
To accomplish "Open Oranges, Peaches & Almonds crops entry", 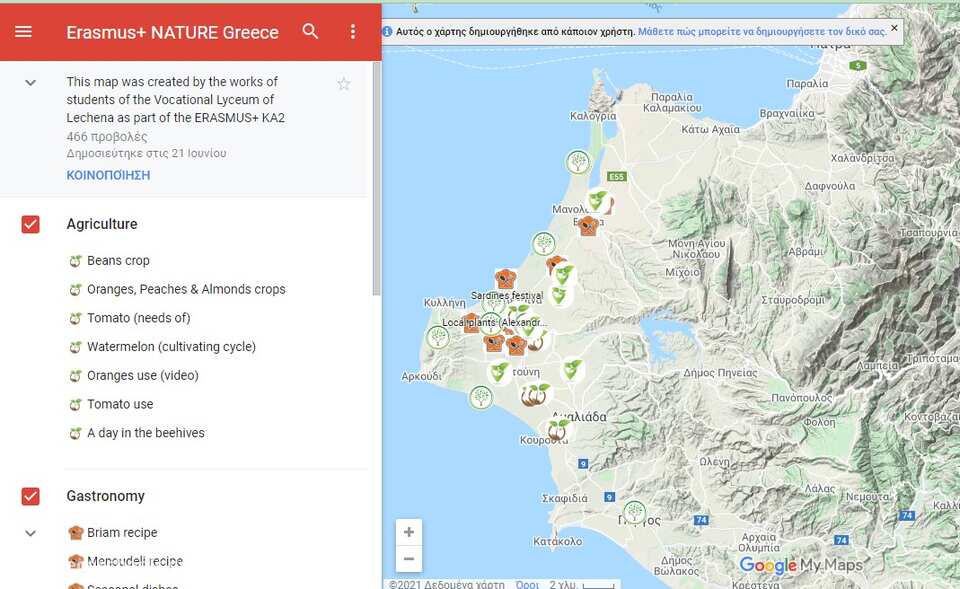I will pos(186,289).
